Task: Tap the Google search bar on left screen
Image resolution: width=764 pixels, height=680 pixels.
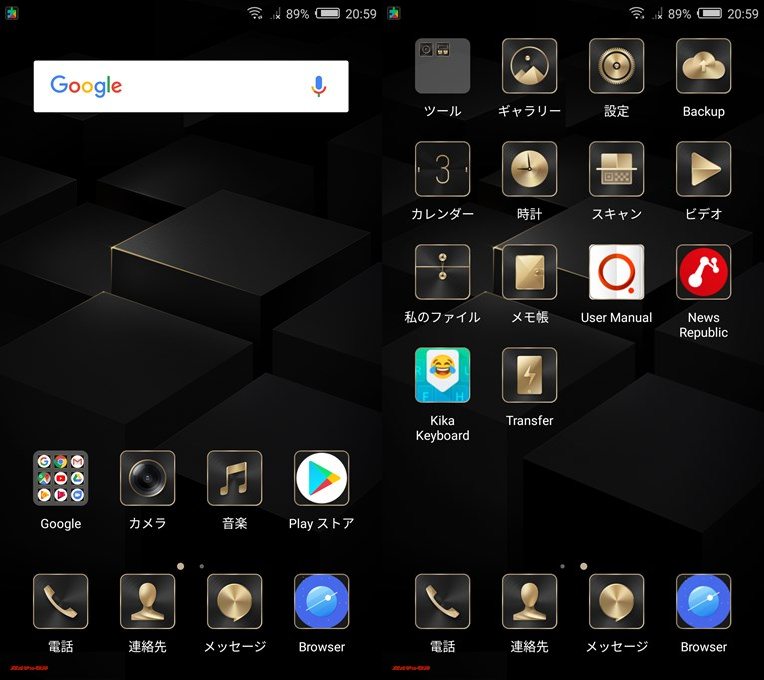Action: point(191,86)
